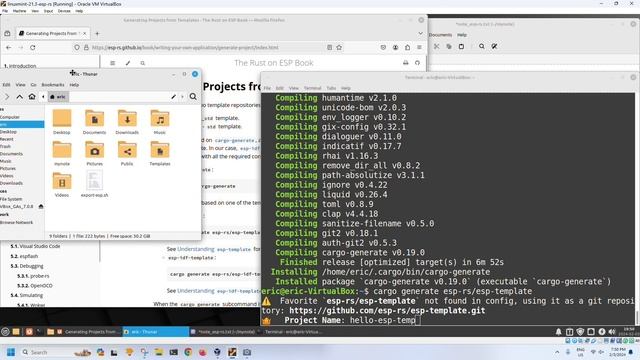Select Trash in Thunar's sidebar
This screenshot has width=640, height=360.
tap(5, 147)
